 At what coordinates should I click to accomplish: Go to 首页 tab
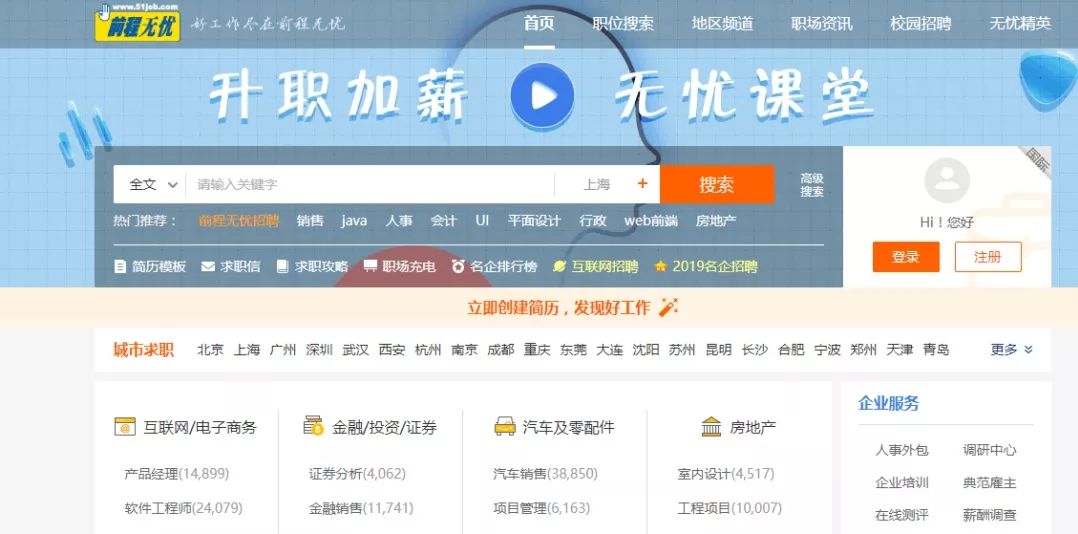539,23
